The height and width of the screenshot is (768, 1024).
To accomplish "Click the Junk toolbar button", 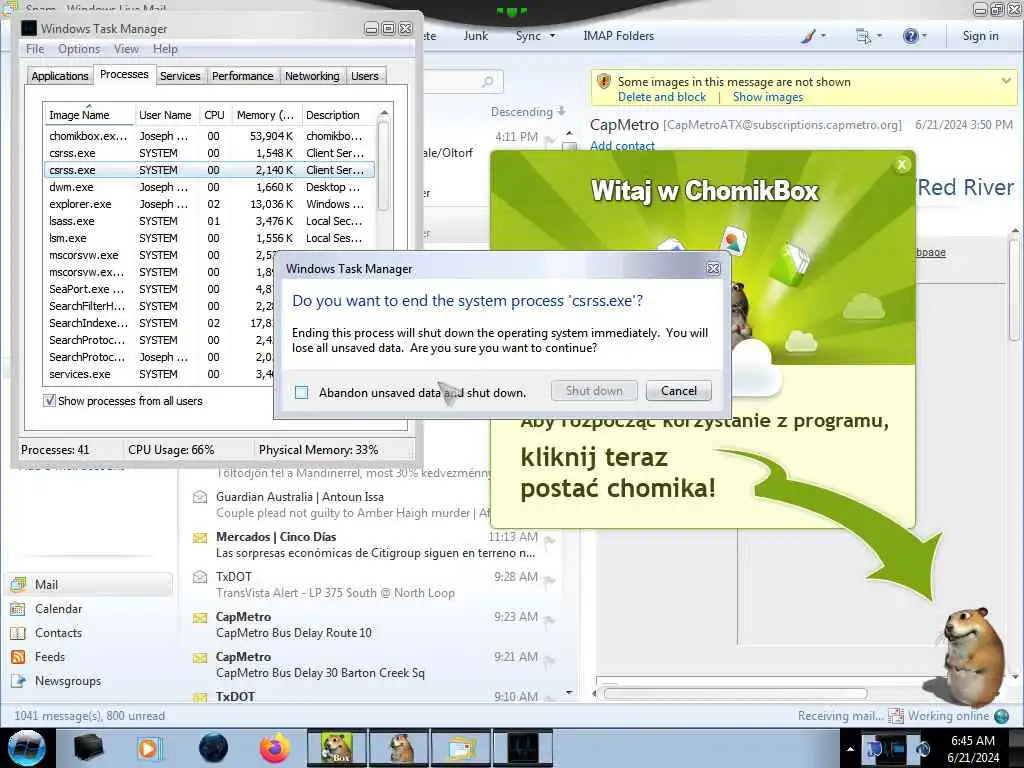I will point(475,36).
